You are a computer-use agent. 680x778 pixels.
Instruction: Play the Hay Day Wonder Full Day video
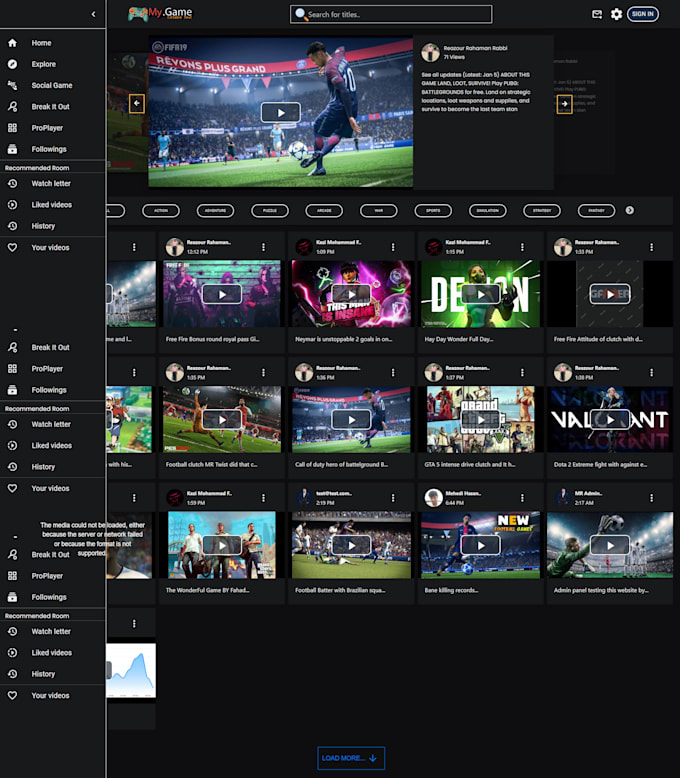click(x=481, y=294)
